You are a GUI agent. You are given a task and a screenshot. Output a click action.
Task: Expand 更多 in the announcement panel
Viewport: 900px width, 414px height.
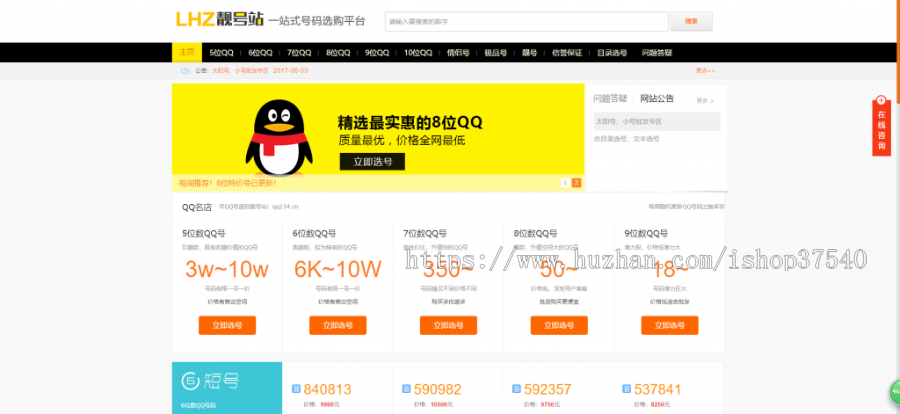click(706, 100)
